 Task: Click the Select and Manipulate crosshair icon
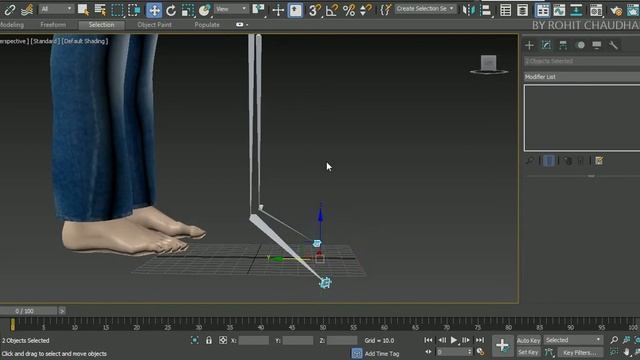pos(278,10)
